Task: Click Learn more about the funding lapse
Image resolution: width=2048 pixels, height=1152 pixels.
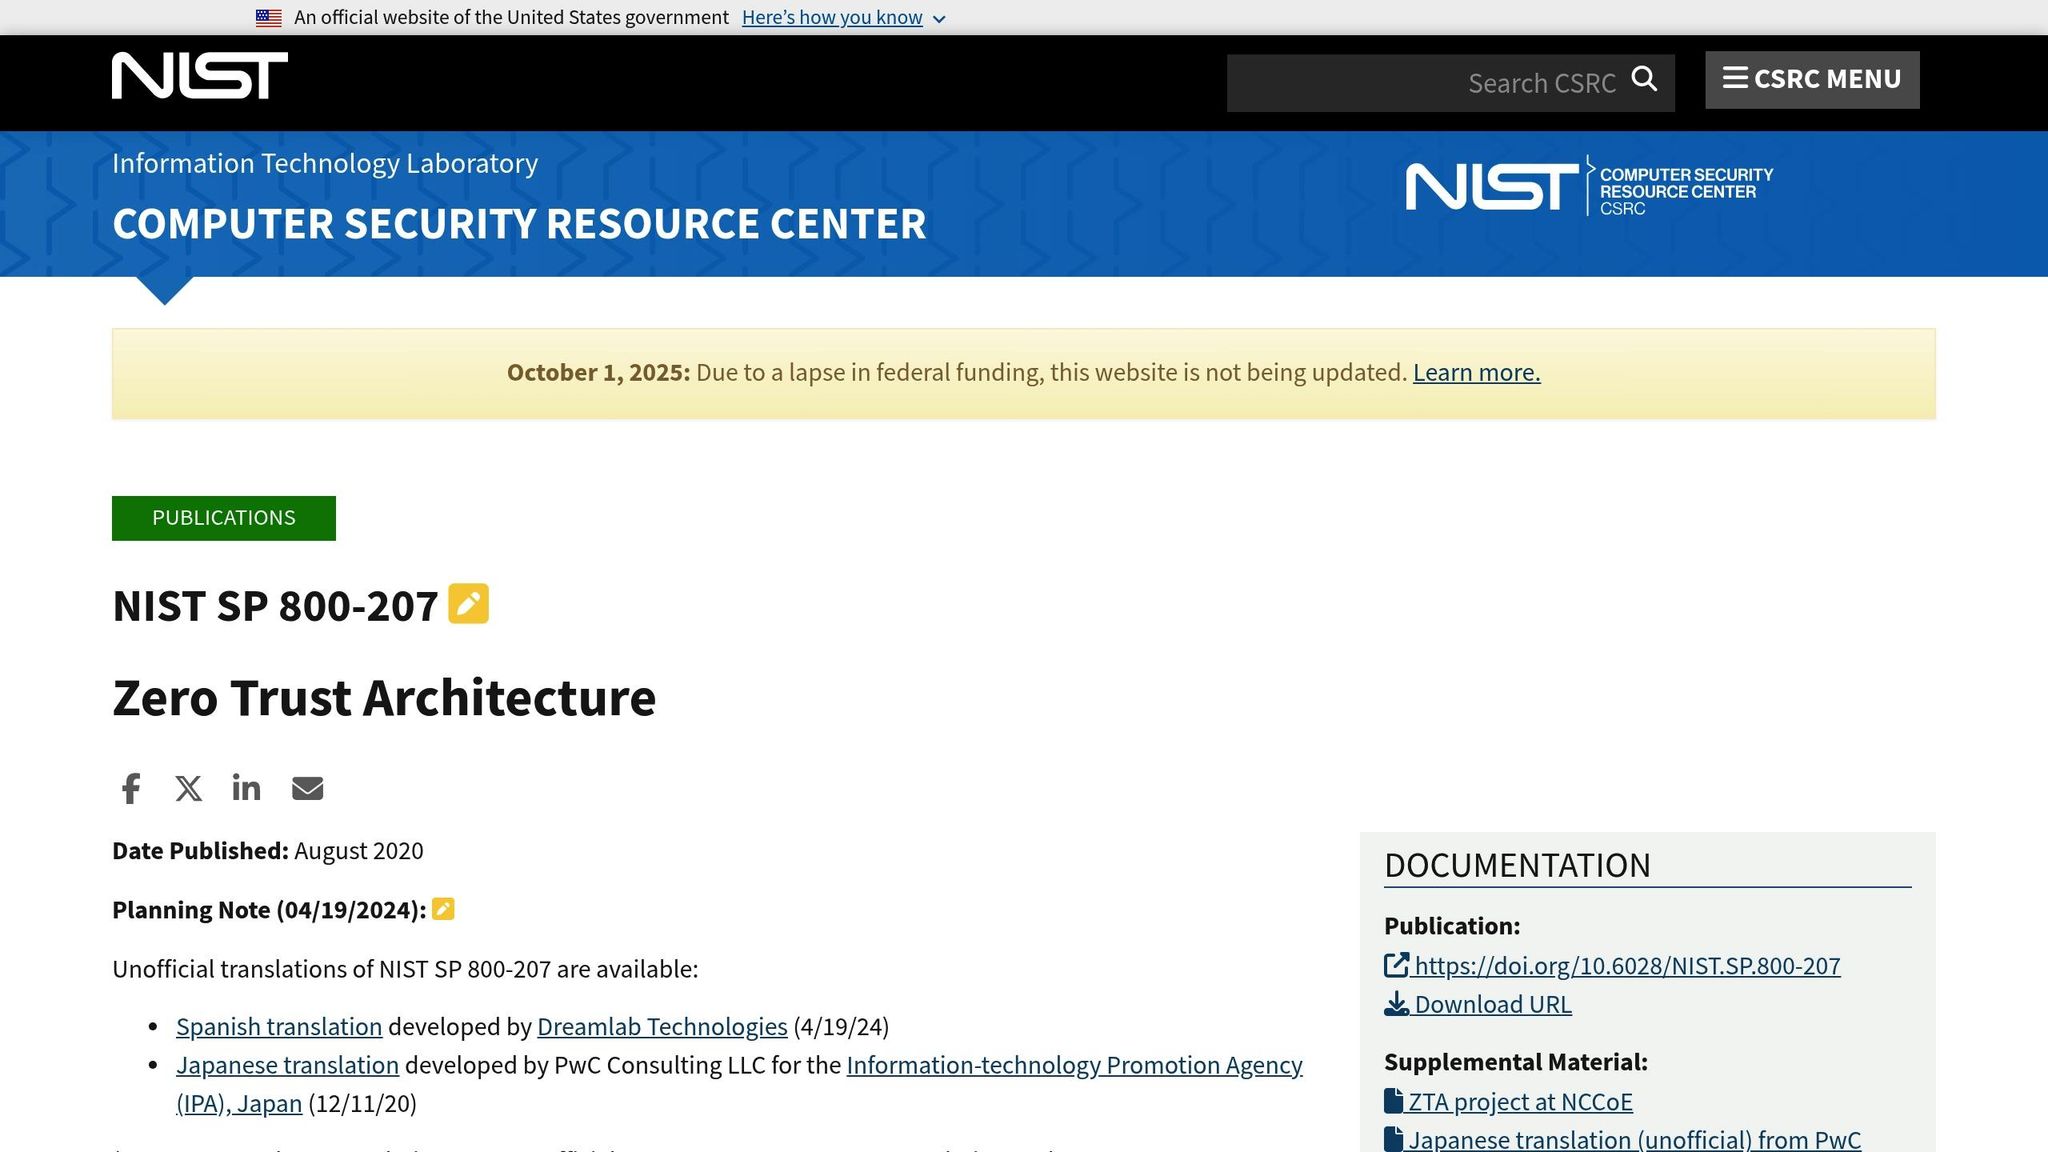Action: [1476, 371]
